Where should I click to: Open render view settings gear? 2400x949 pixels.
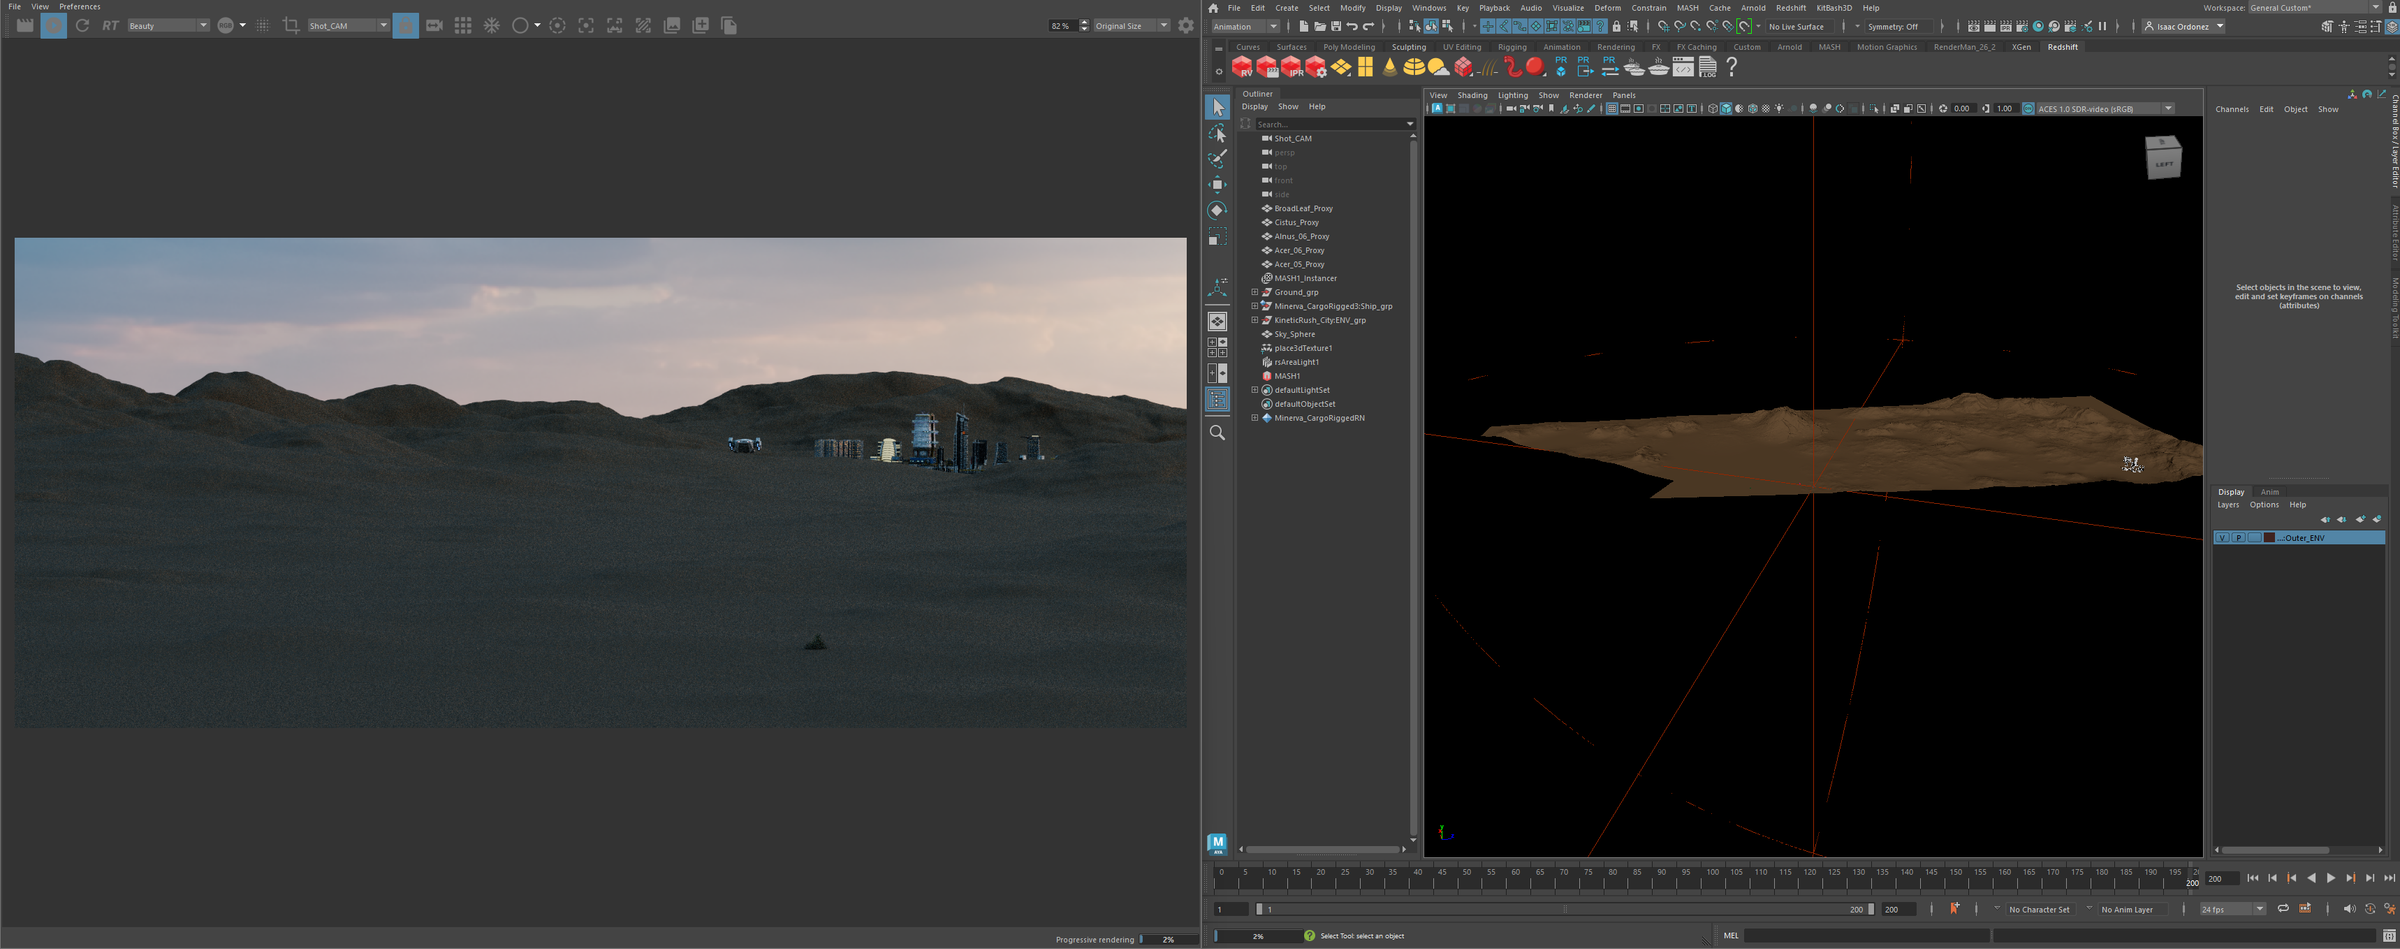point(1186,25)
